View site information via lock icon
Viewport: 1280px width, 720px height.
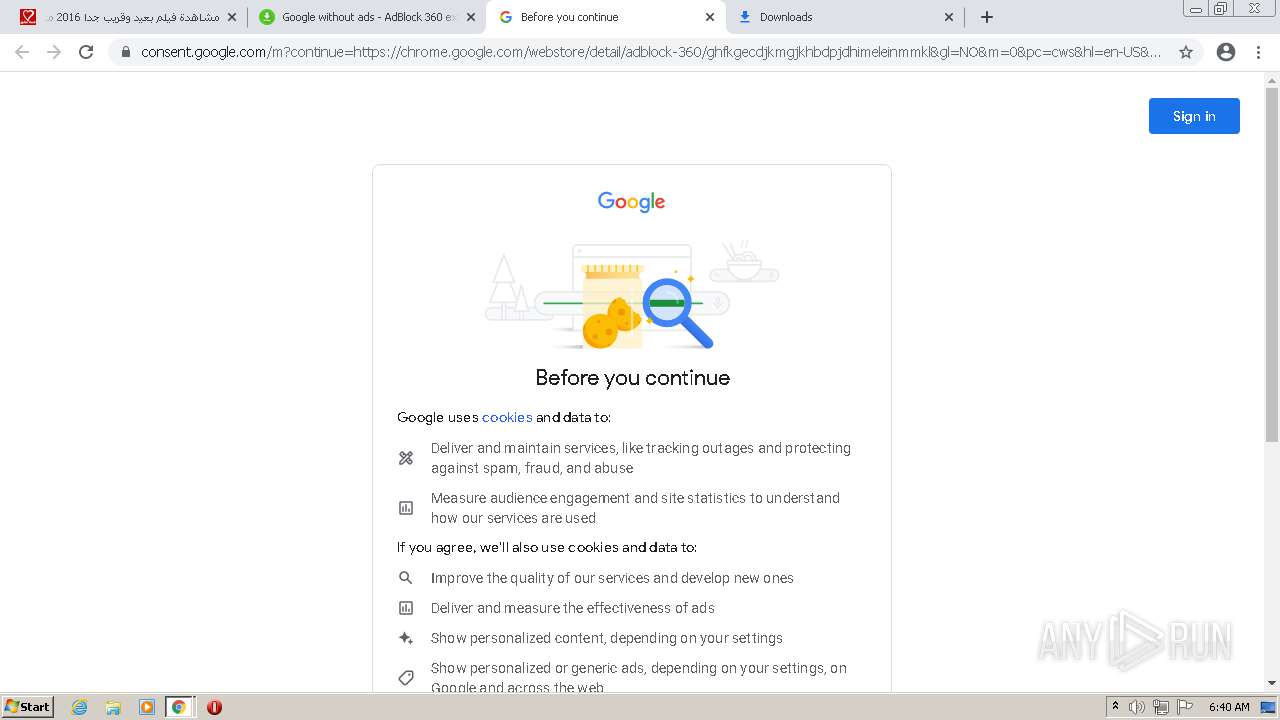coord(125,52)
